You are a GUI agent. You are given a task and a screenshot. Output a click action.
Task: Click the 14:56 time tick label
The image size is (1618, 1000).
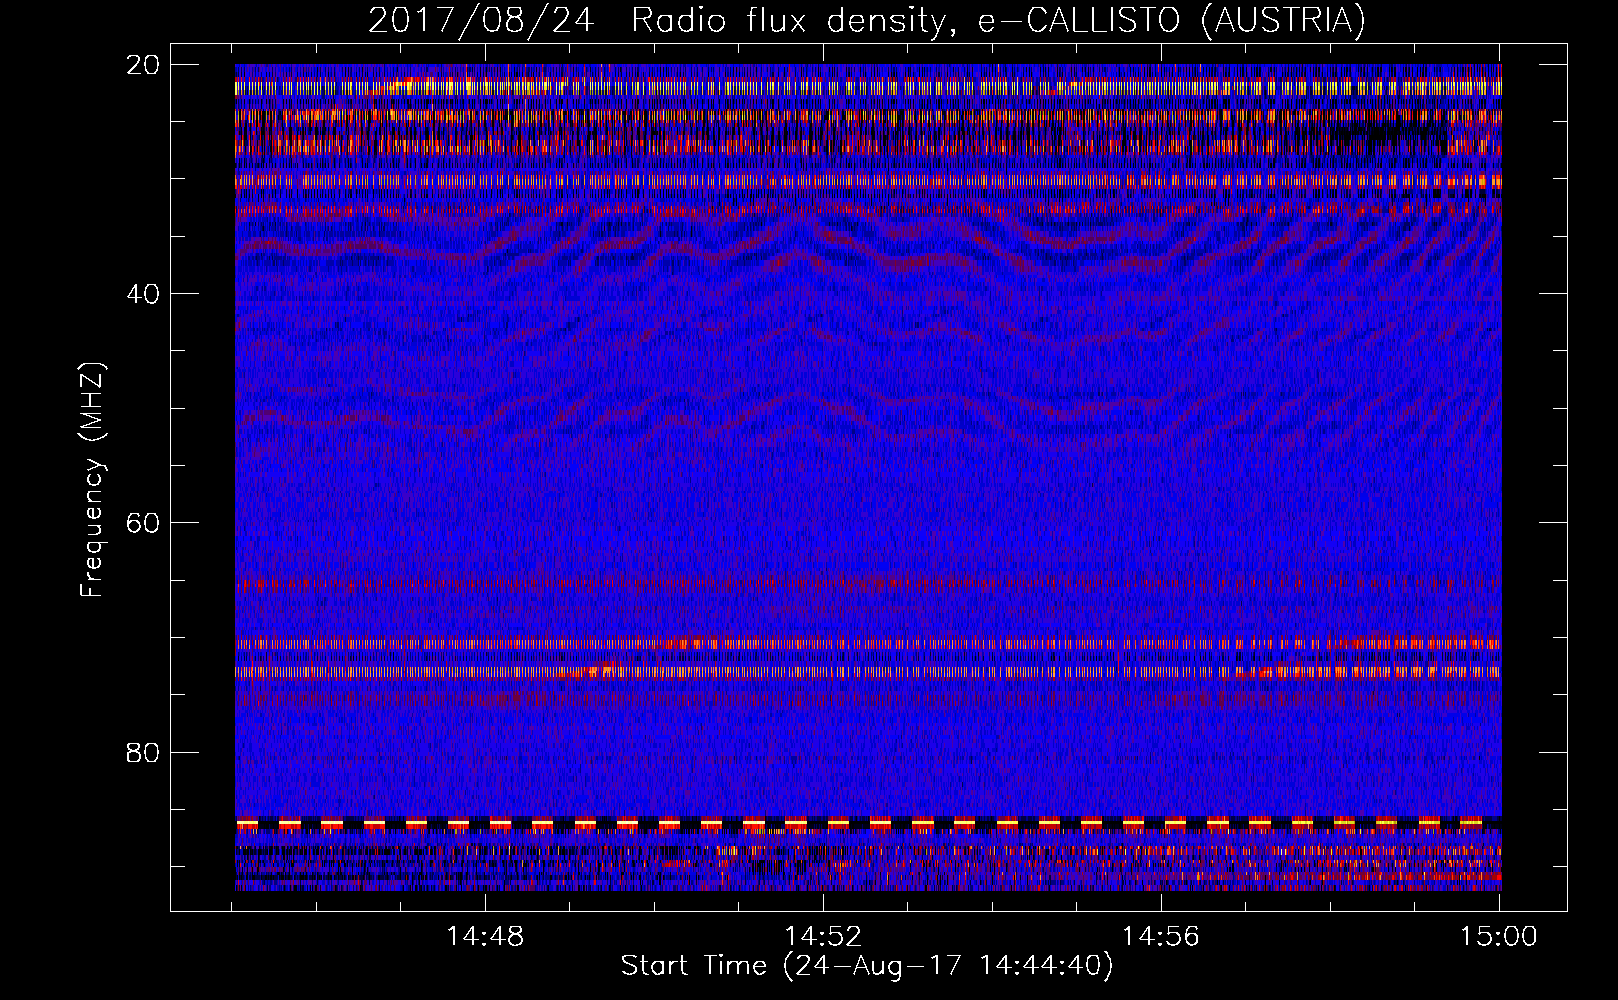click(x=1161, y=936)
